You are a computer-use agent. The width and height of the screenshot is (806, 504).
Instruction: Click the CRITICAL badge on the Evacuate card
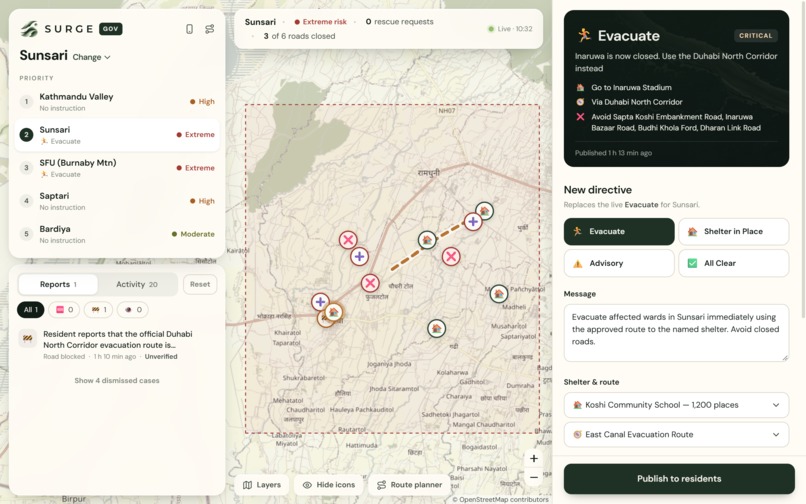pos(755,35)
